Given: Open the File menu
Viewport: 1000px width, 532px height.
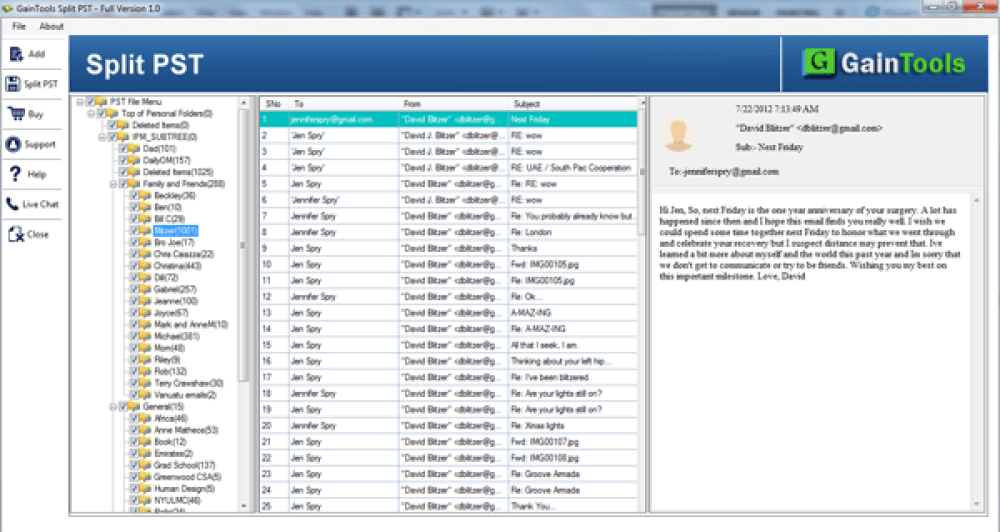Looking at the screenshot, I should pos(19,26).
